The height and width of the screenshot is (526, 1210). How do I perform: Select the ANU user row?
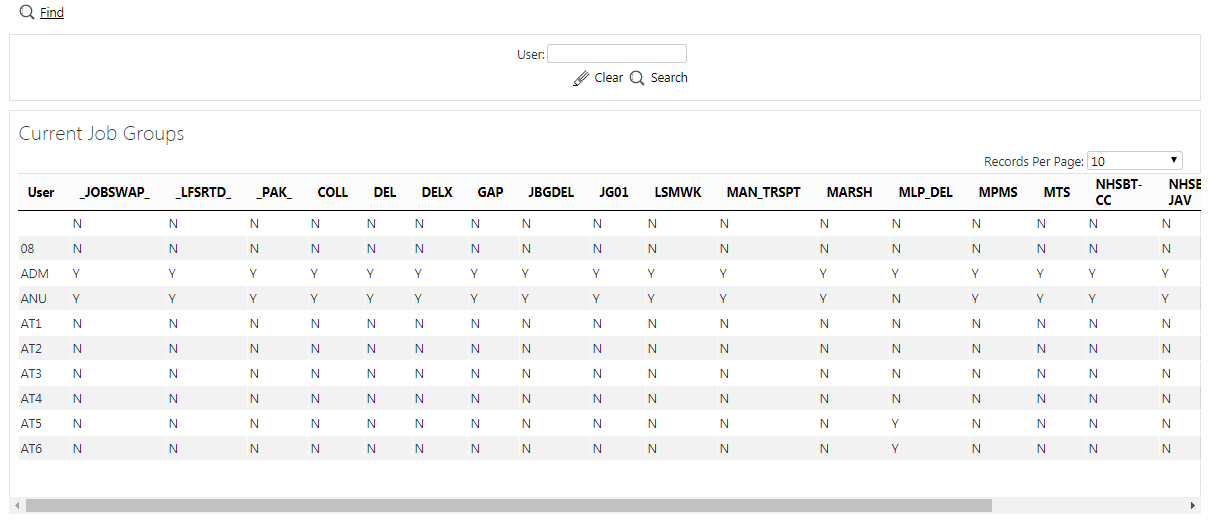pos(604,298)
